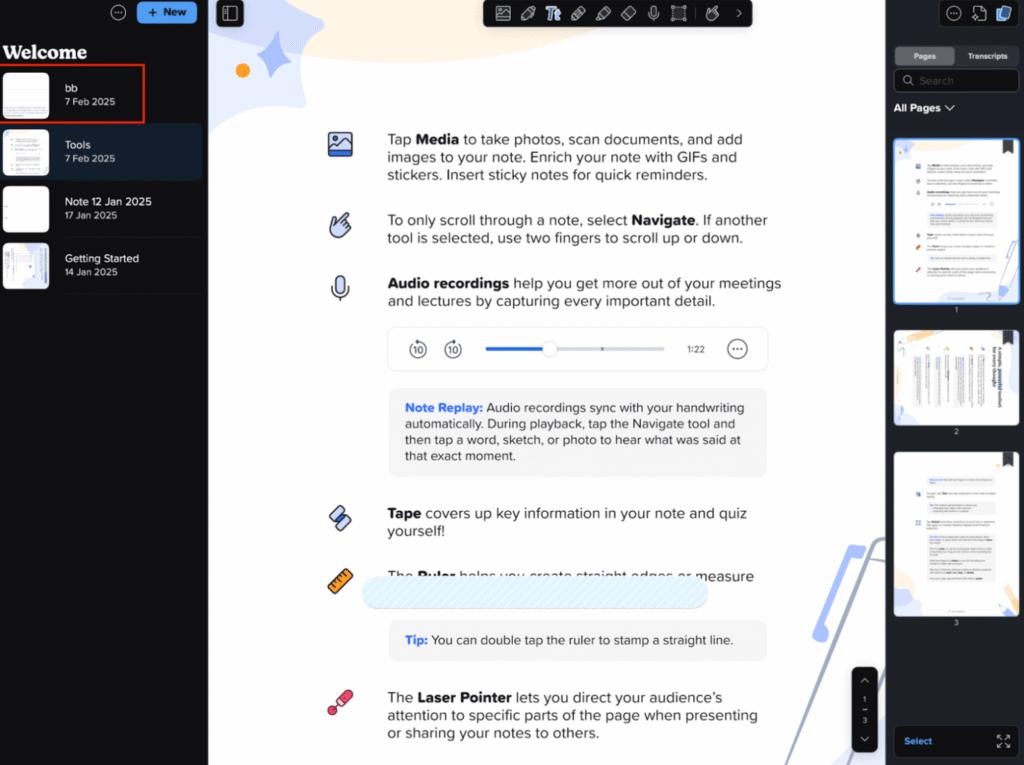Activate the Selection lasso tool

[x=679, y=14]
